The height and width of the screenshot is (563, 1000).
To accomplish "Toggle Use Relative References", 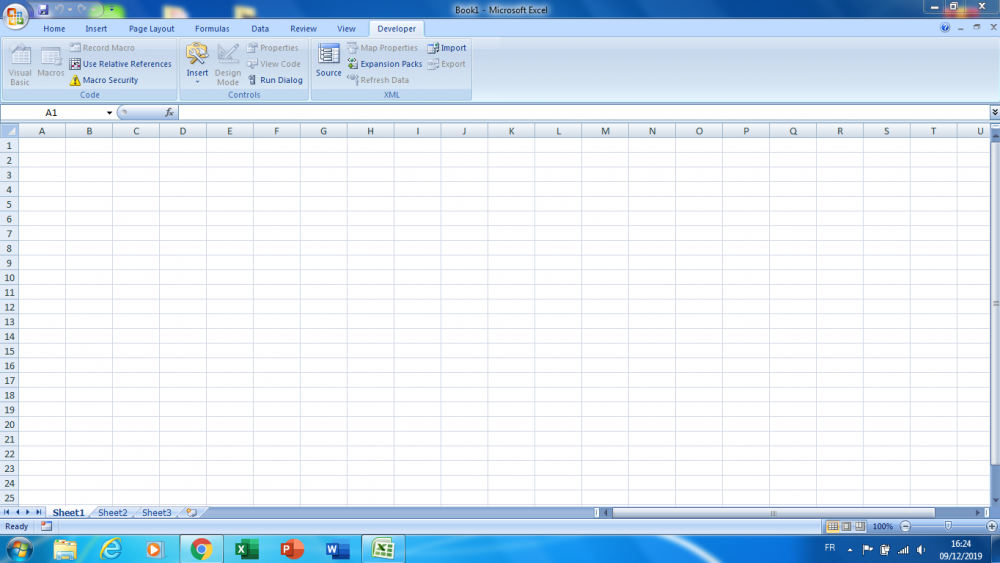I will (75, 64).
